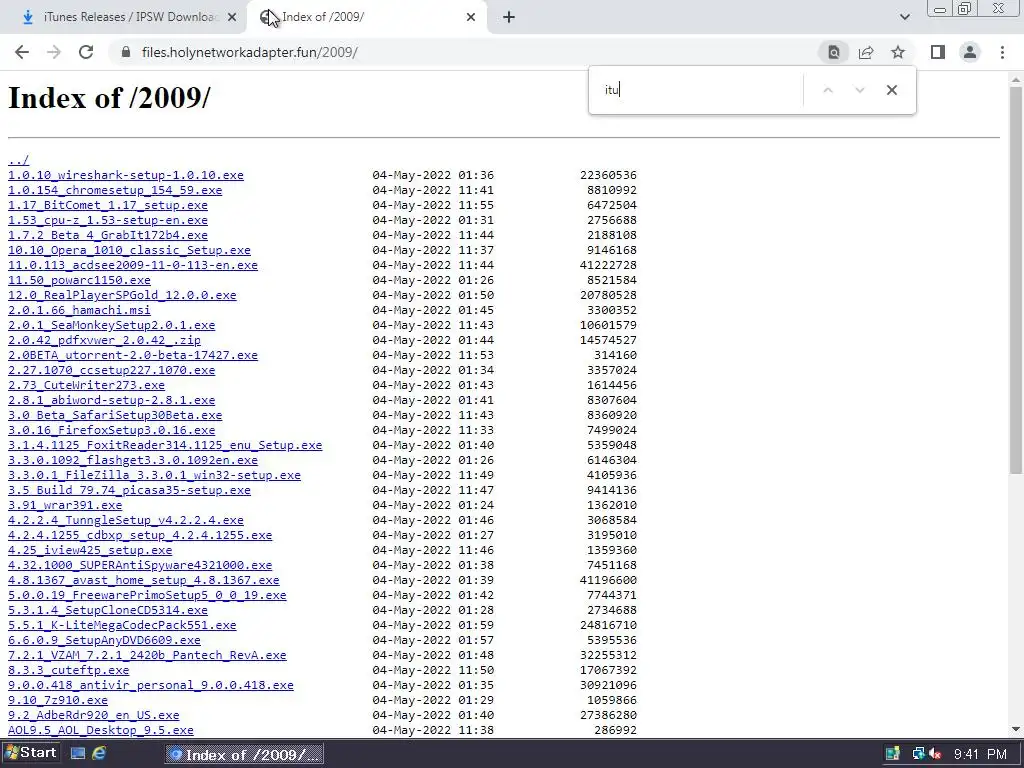Download 1.0.154_chromesetup_154_59.exe
Screen dimensions: 1024x768
pyautogui.click(x=115, y=190)
